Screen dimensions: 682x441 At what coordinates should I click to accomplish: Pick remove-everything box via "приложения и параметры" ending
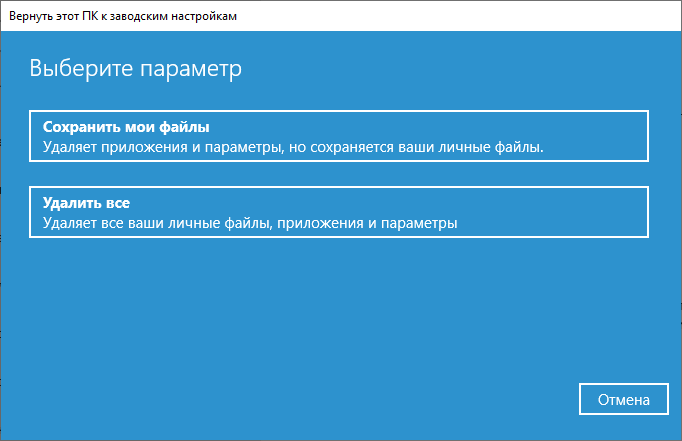point(367,223)
